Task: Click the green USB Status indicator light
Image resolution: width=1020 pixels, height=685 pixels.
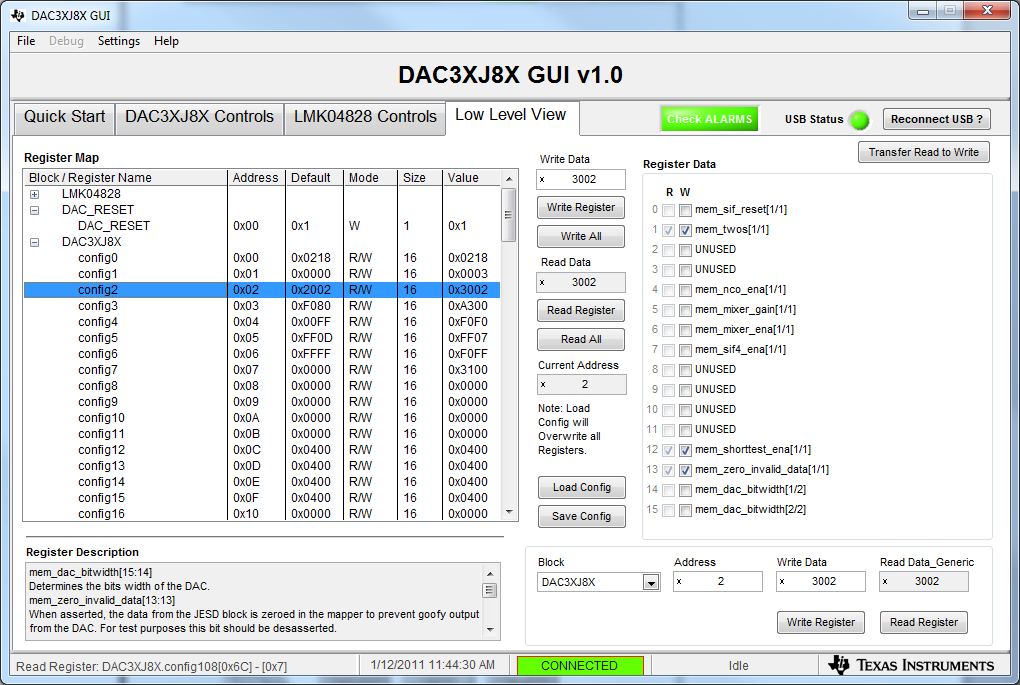Action: [x=859, y=120]
